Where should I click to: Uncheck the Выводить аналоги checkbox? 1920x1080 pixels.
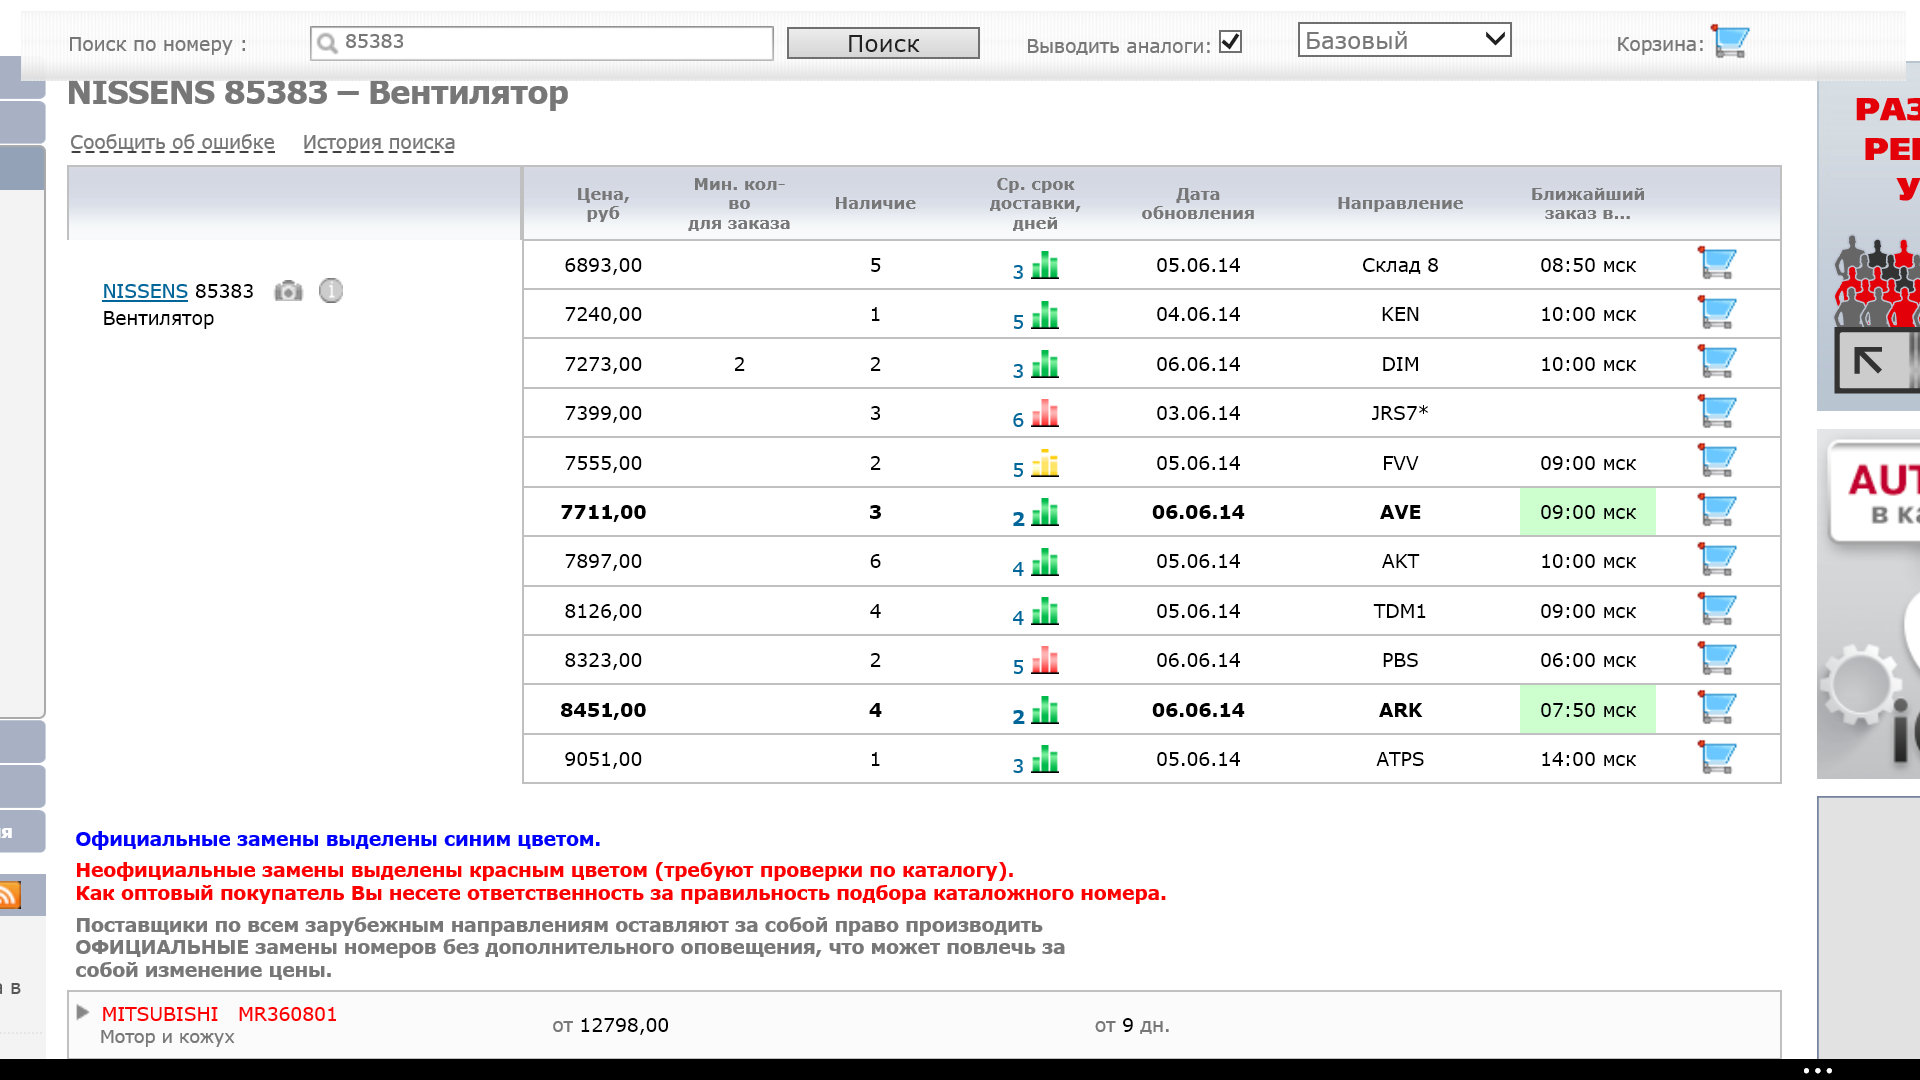click(x=1231, y=42)
